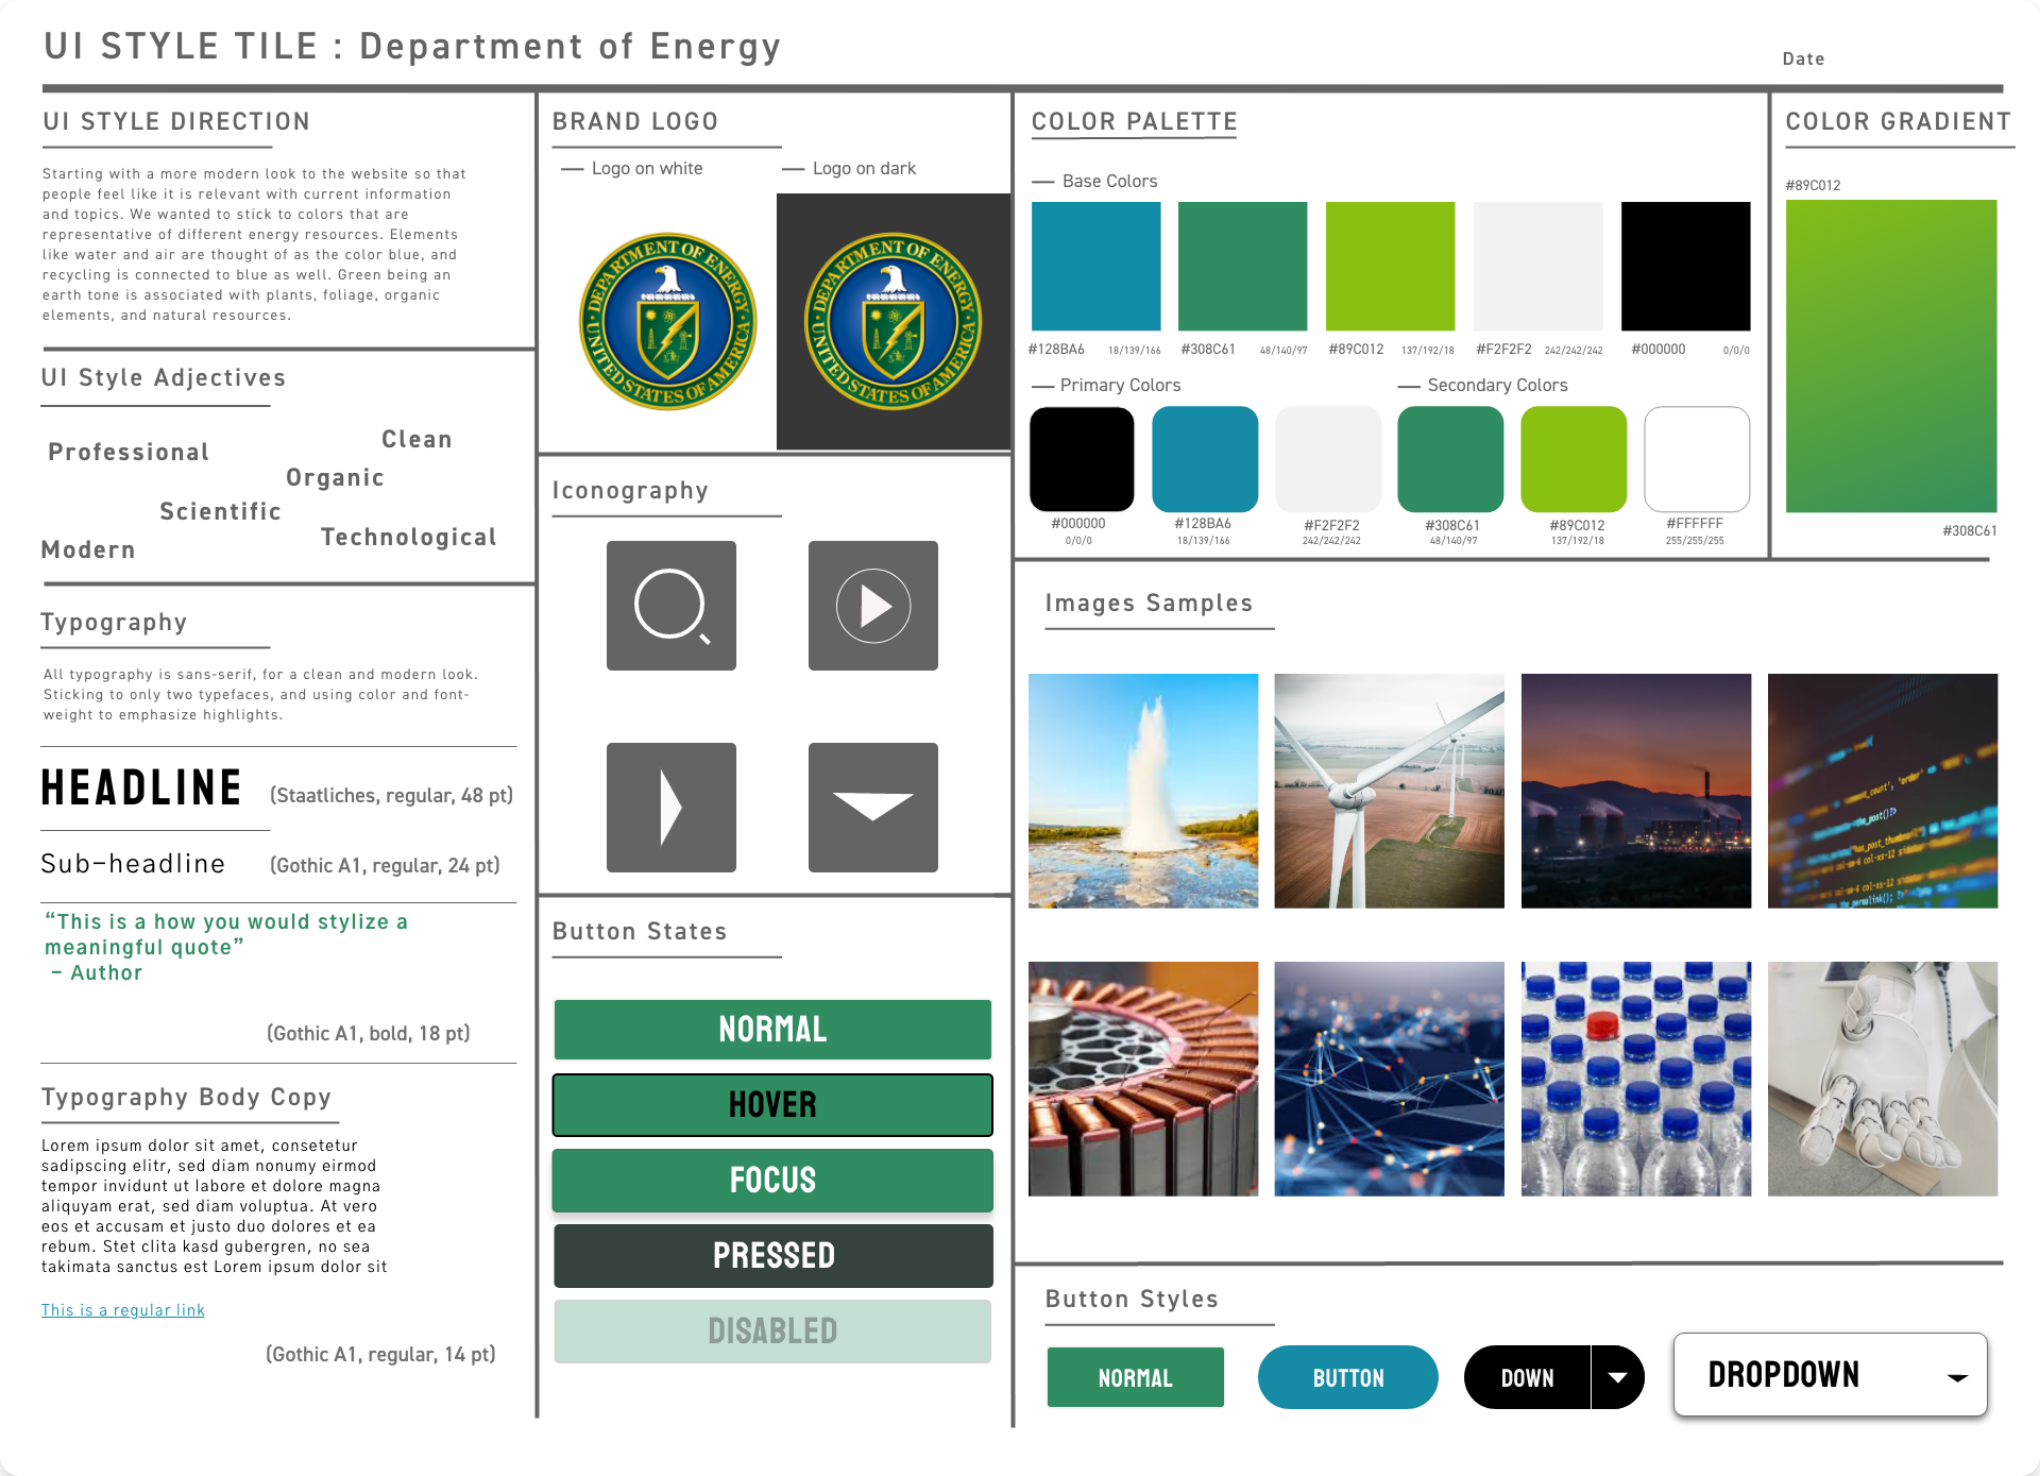Image resolution: width=2040 pixels, height=1476 pixels.
Task: Click the small green NORMAL button in Button Styles
Action: pos(1135,1378)
